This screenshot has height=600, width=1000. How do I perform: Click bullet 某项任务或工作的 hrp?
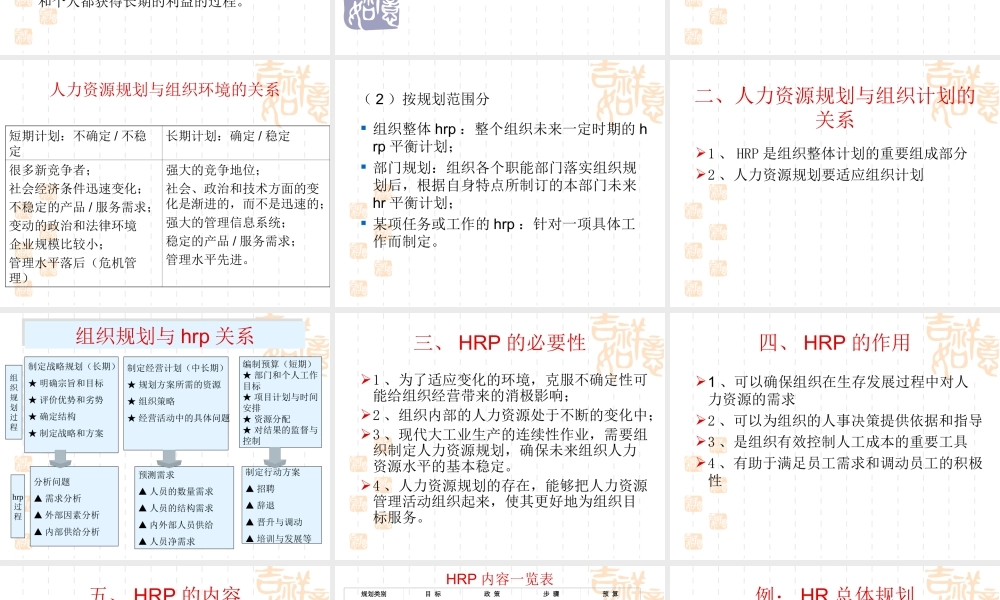coord(504,233)
